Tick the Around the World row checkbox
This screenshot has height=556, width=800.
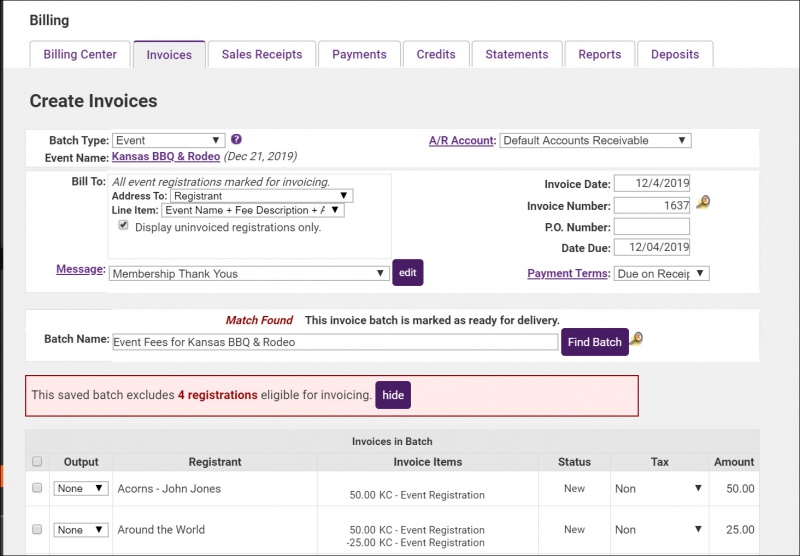[38, 529]
